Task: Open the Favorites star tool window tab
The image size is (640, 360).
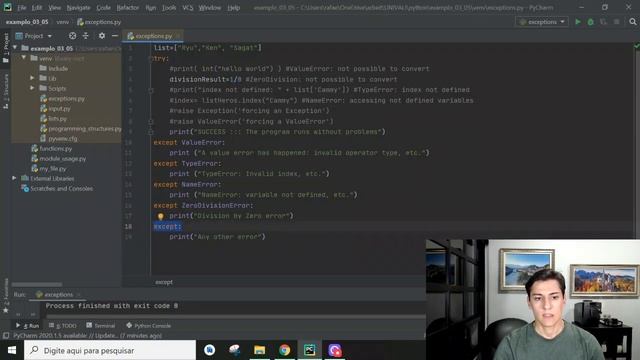Action: point(6,297)
